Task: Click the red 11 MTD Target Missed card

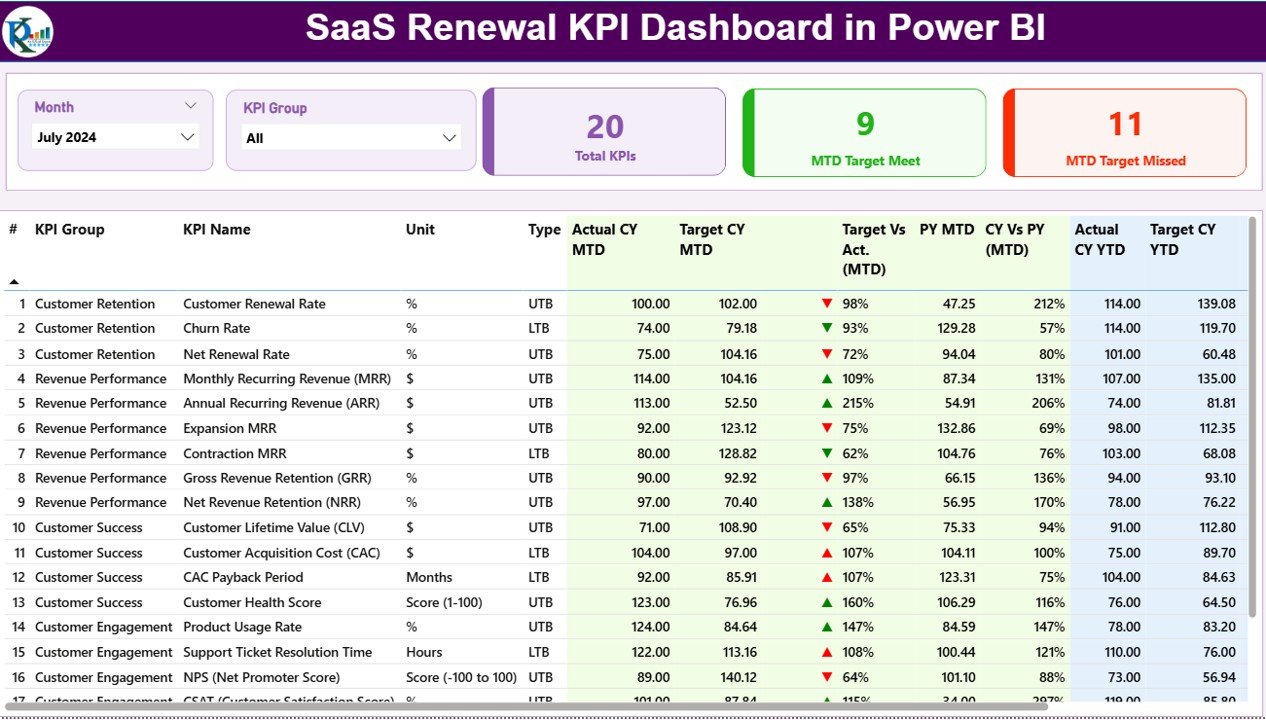Action: click(1124, 131)
